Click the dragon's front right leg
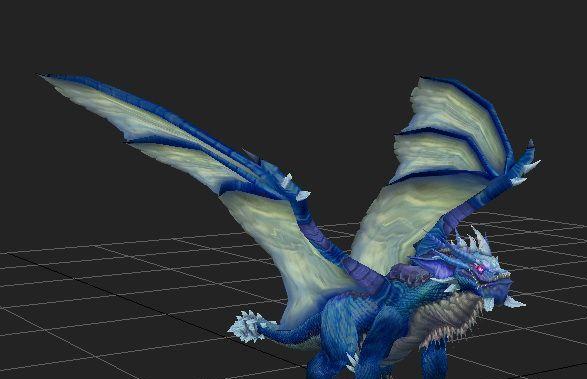Screen dimensions: 587x379 tap(434, 359)
